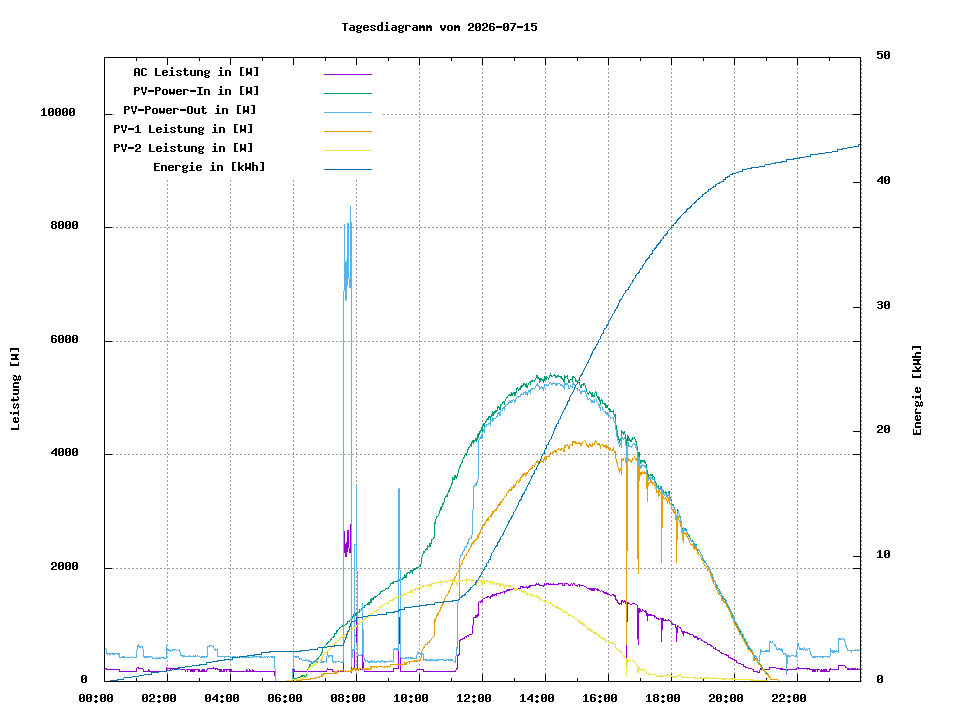This screenshot has width=960, height=720.
Task: Click purple line sample for AC Leistung
Action: click(348, 74)
